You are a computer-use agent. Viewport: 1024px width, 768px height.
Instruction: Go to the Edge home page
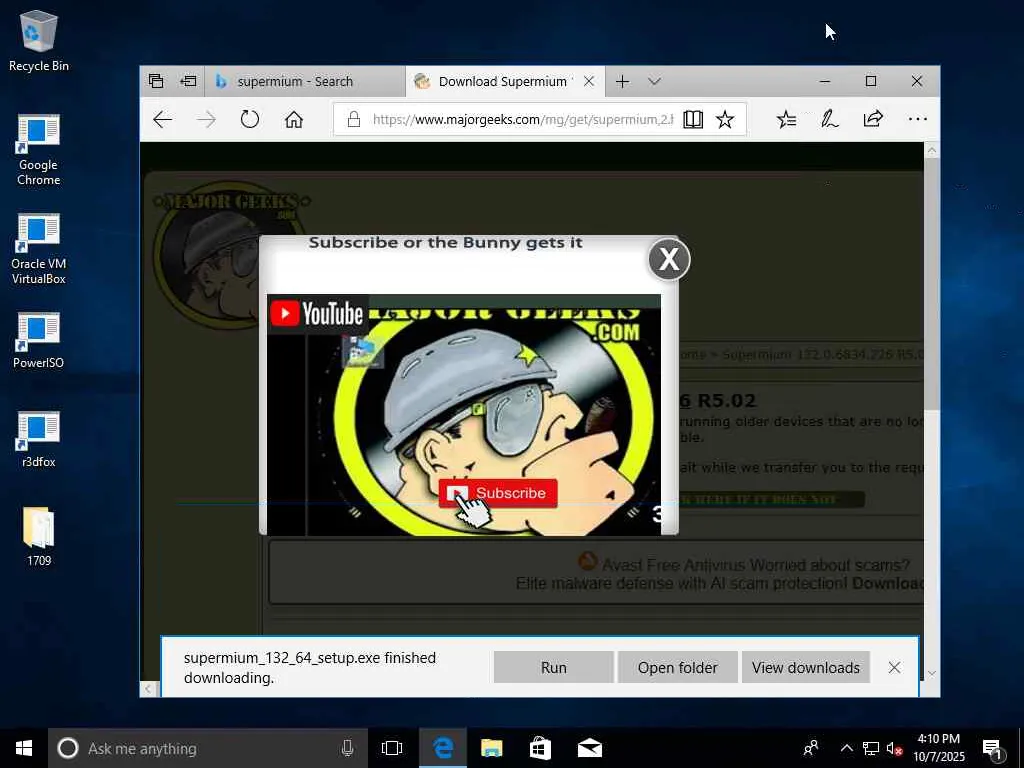click(294, 120)
